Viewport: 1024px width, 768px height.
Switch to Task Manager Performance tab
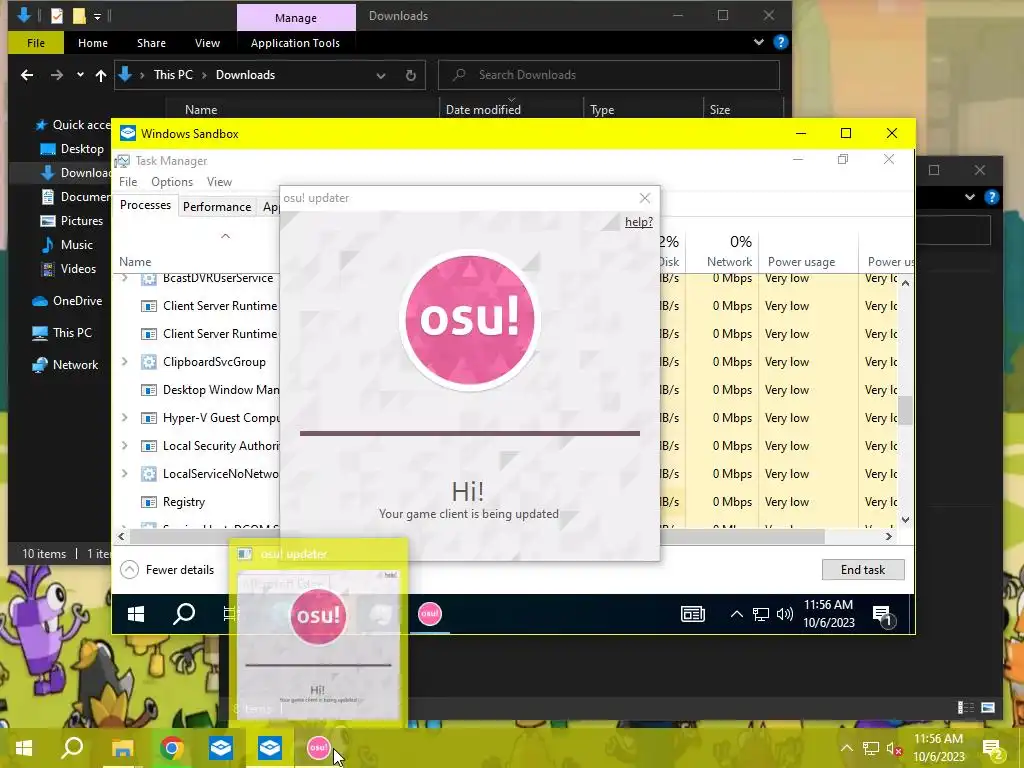(217, 207)
